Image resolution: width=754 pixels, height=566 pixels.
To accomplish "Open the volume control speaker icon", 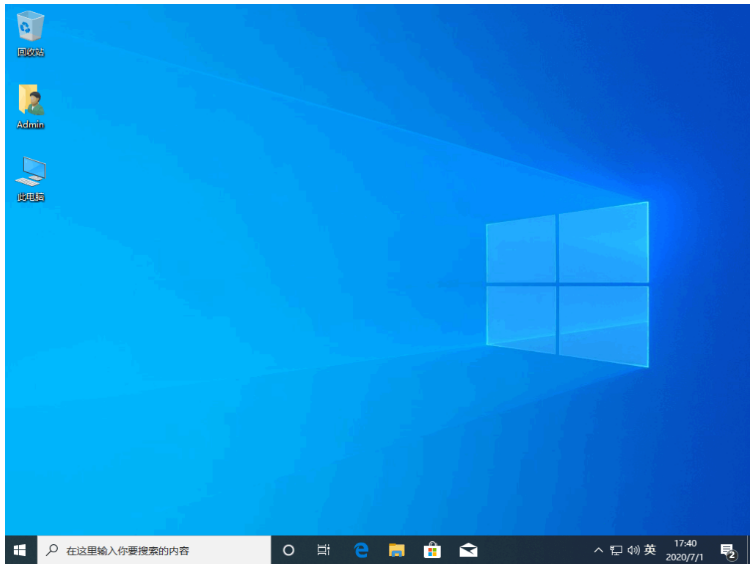I will (x=633, y=550).
